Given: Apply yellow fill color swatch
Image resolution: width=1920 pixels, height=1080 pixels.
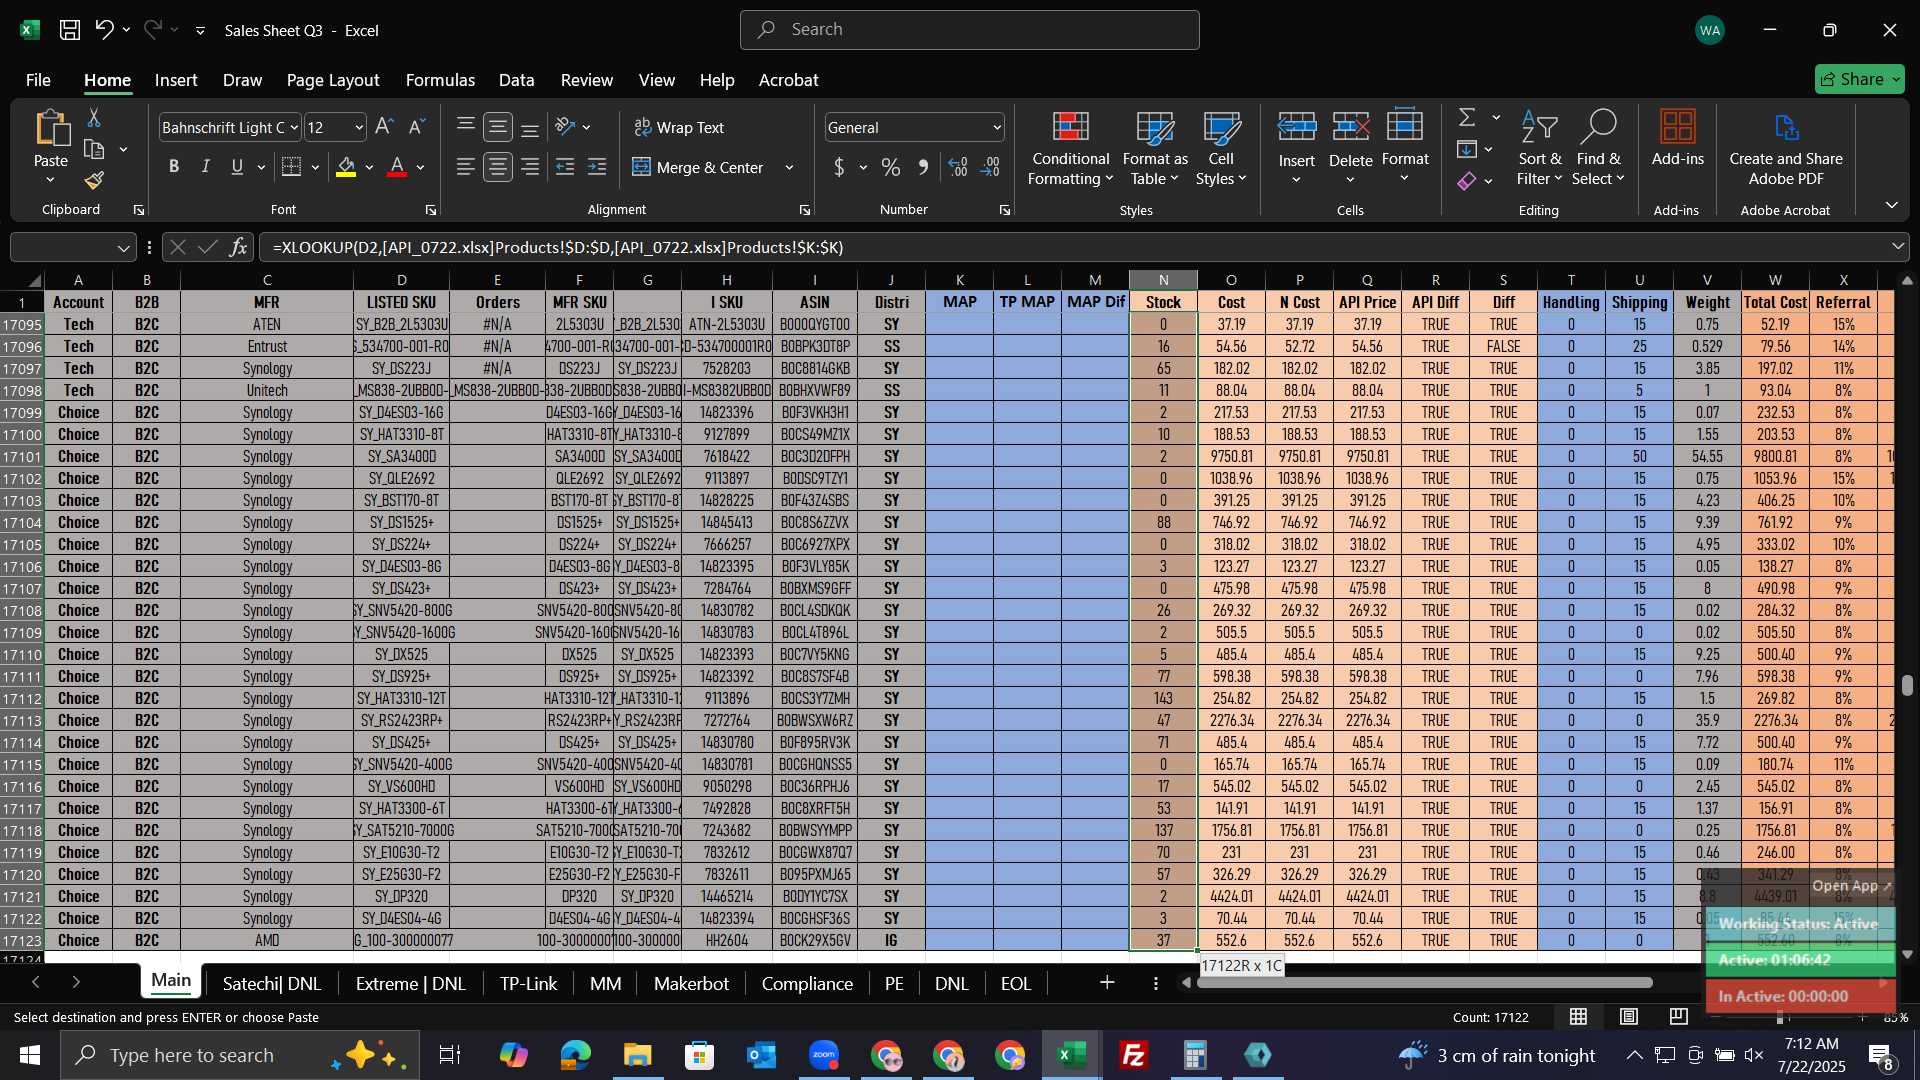Looking at the screenshot, I should (346, 167).
